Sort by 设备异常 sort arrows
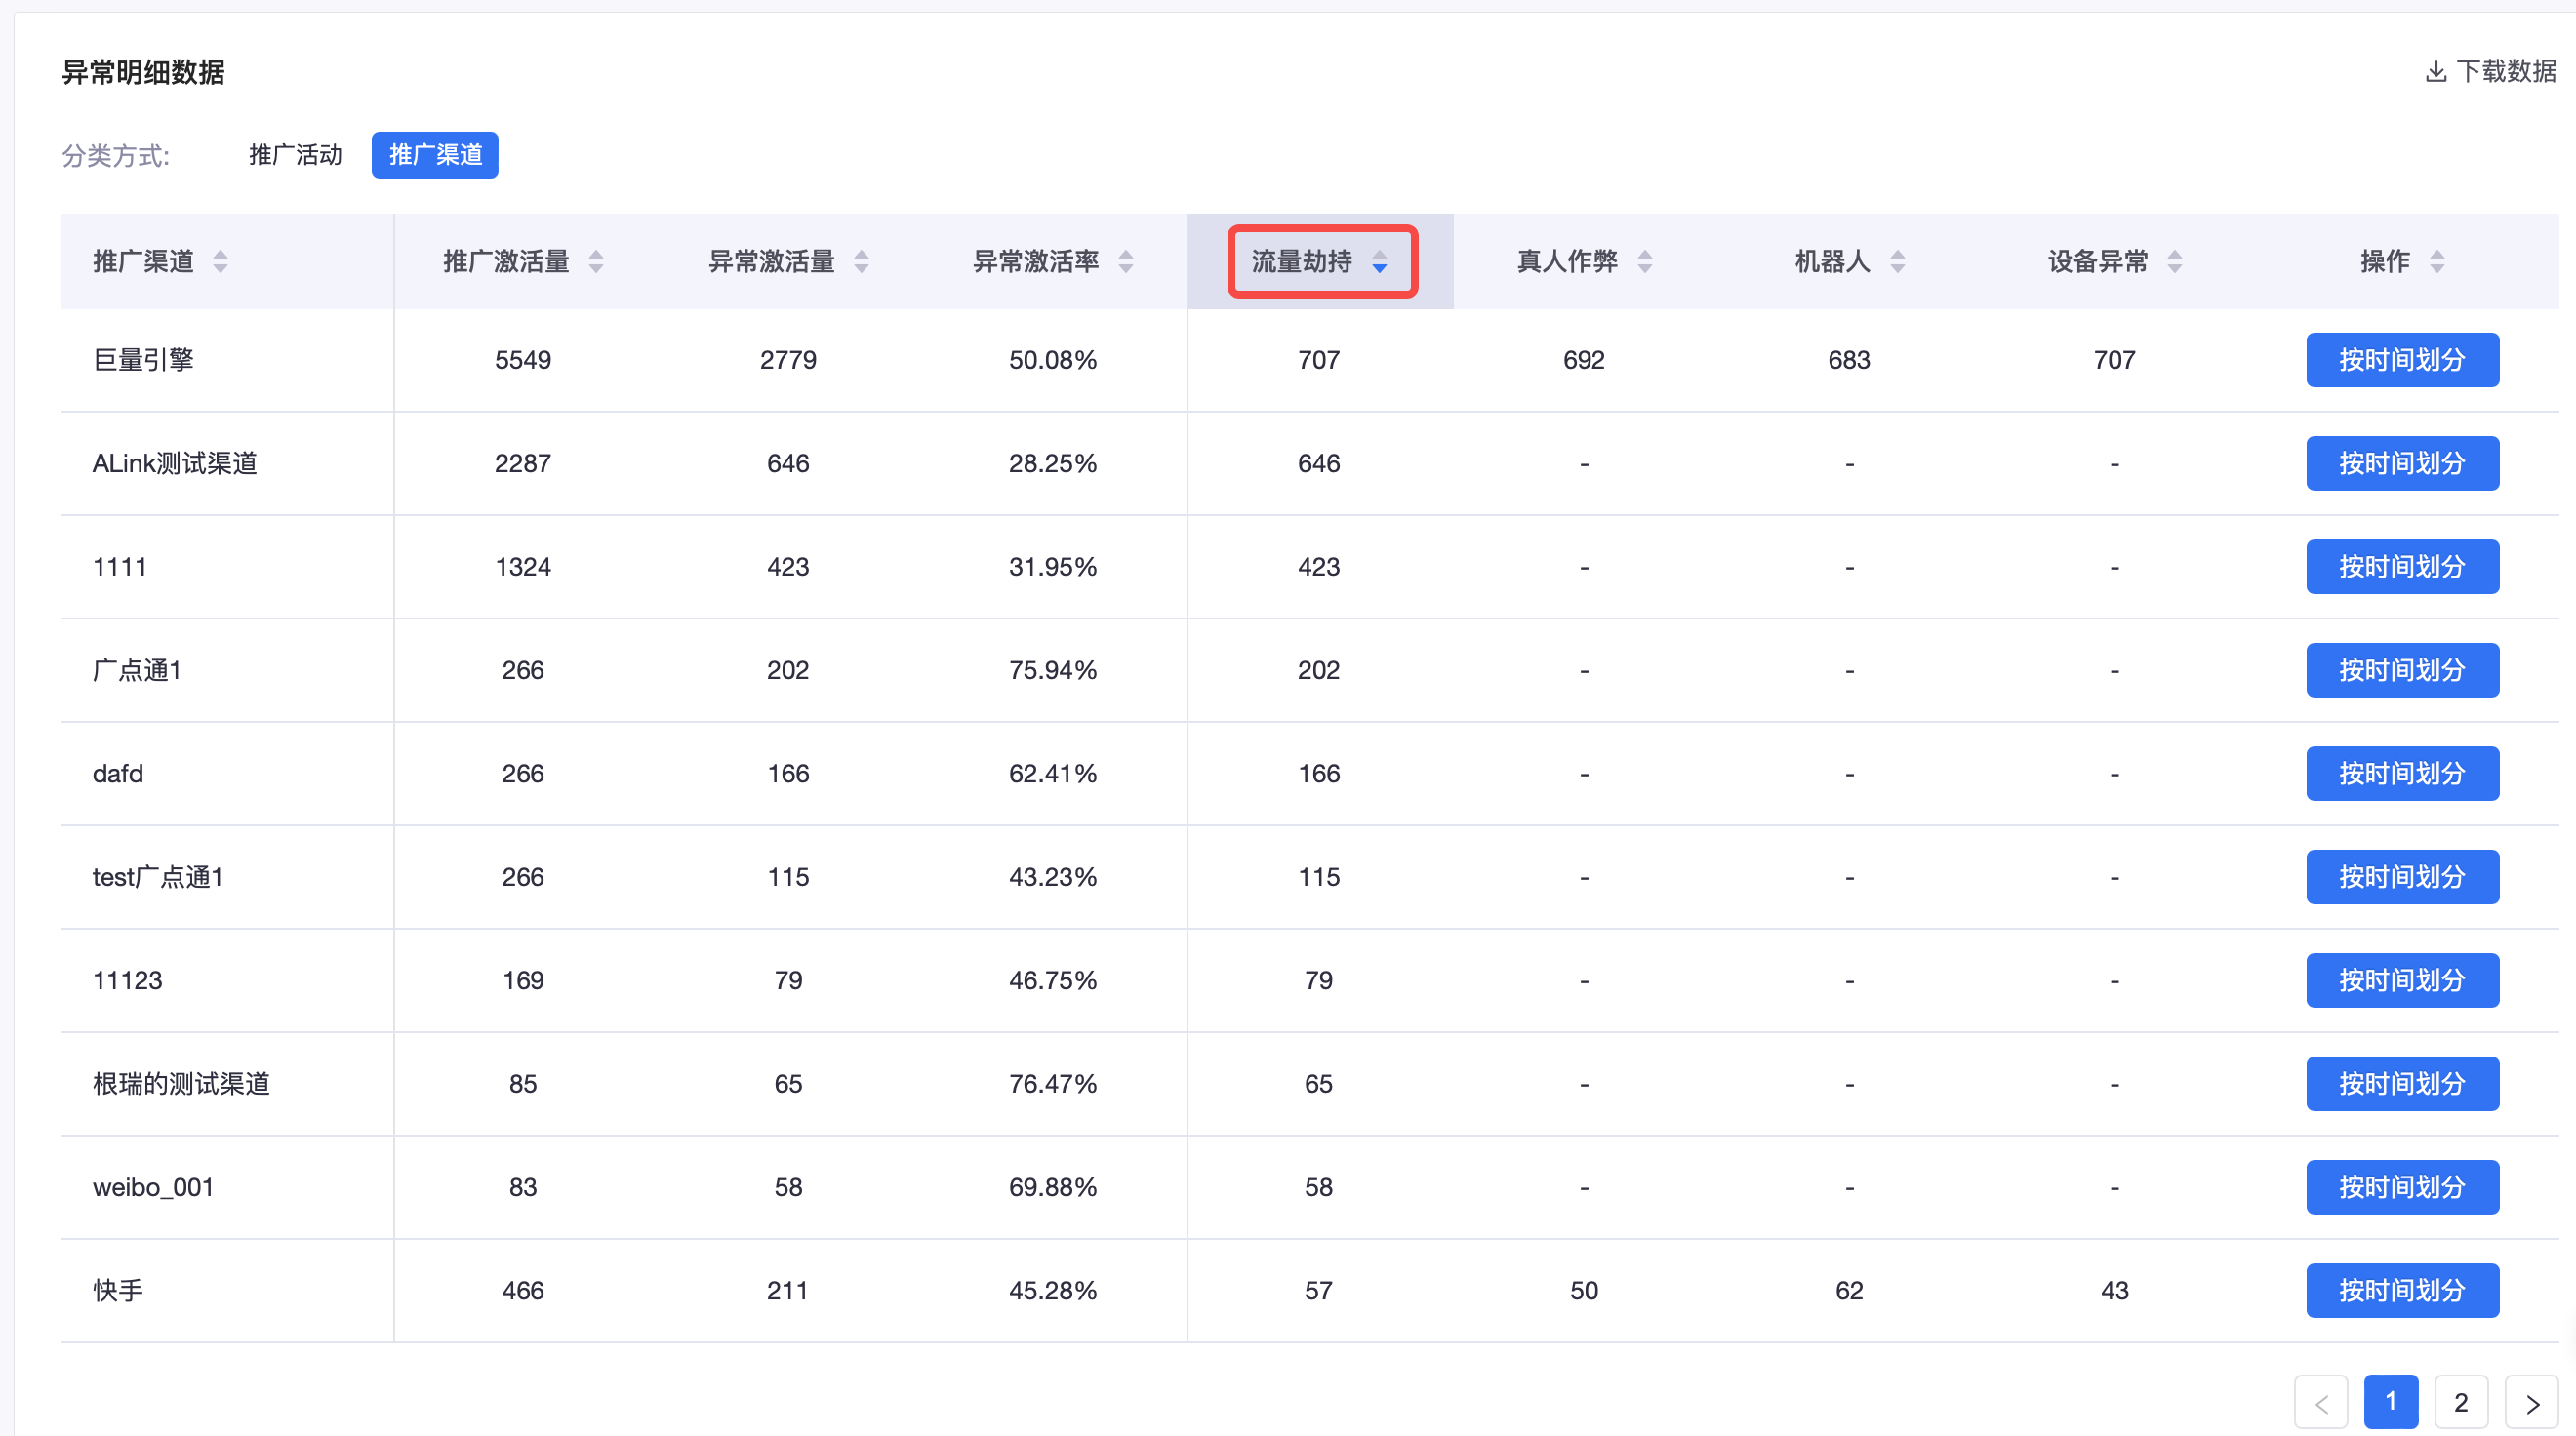 (x=2175, y=262)
